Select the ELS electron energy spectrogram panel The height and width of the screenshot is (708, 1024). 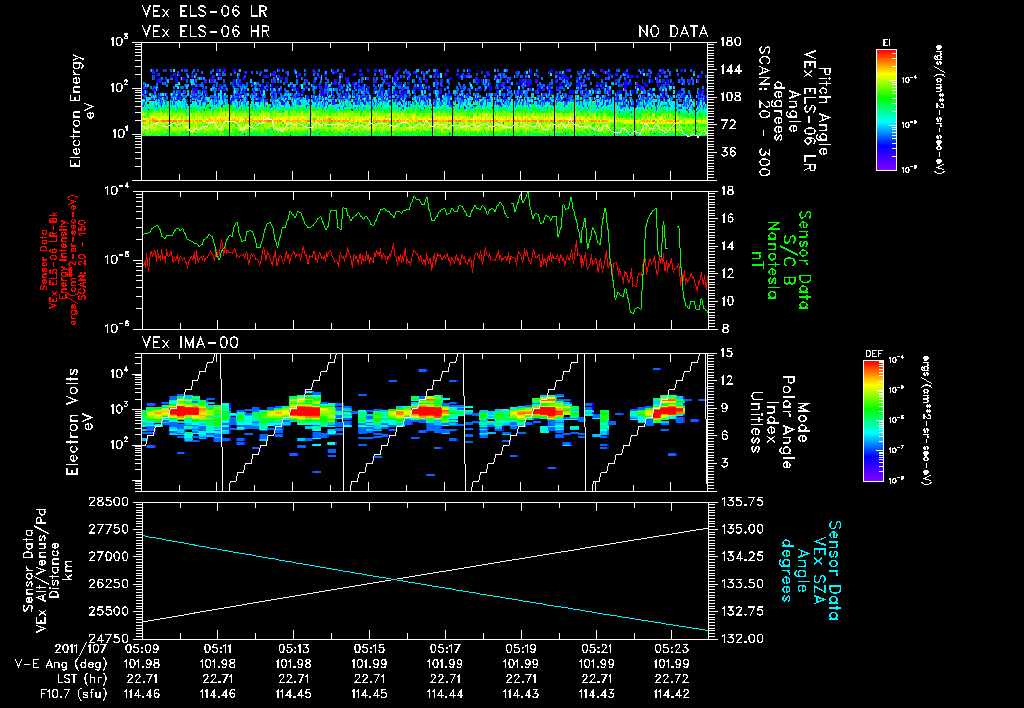424,110
